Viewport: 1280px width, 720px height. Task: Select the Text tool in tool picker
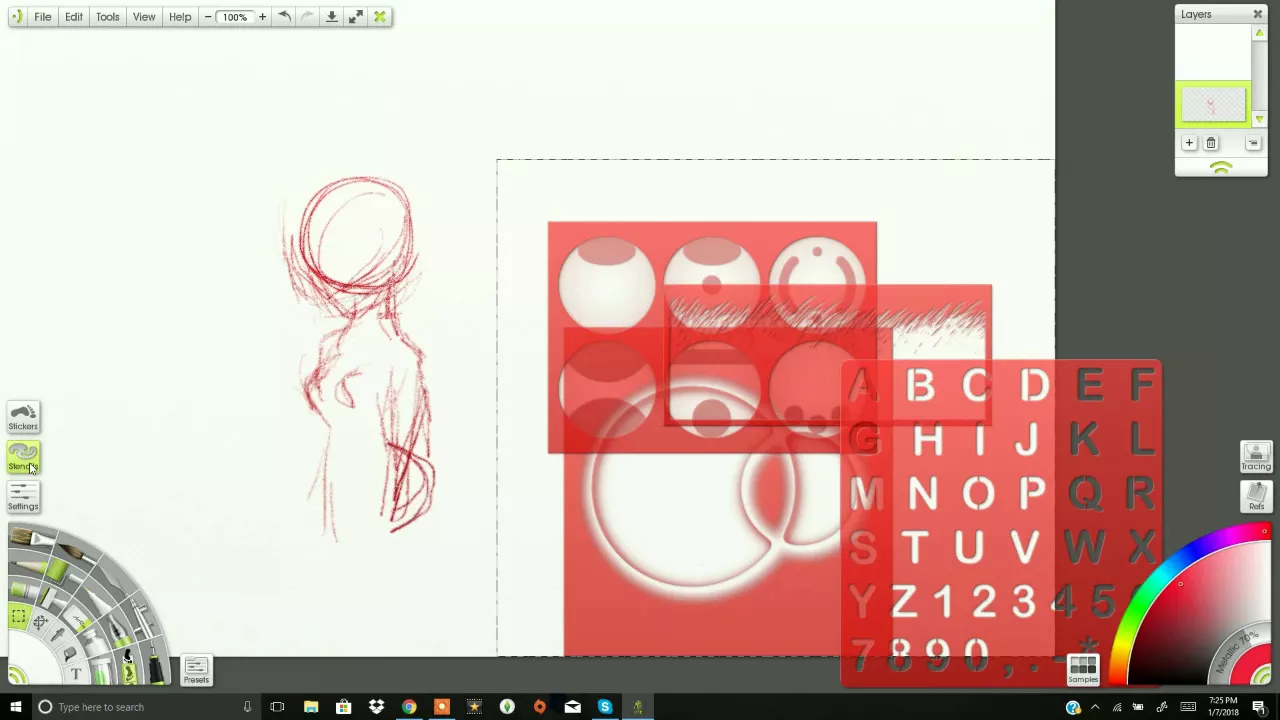[75, 673]
